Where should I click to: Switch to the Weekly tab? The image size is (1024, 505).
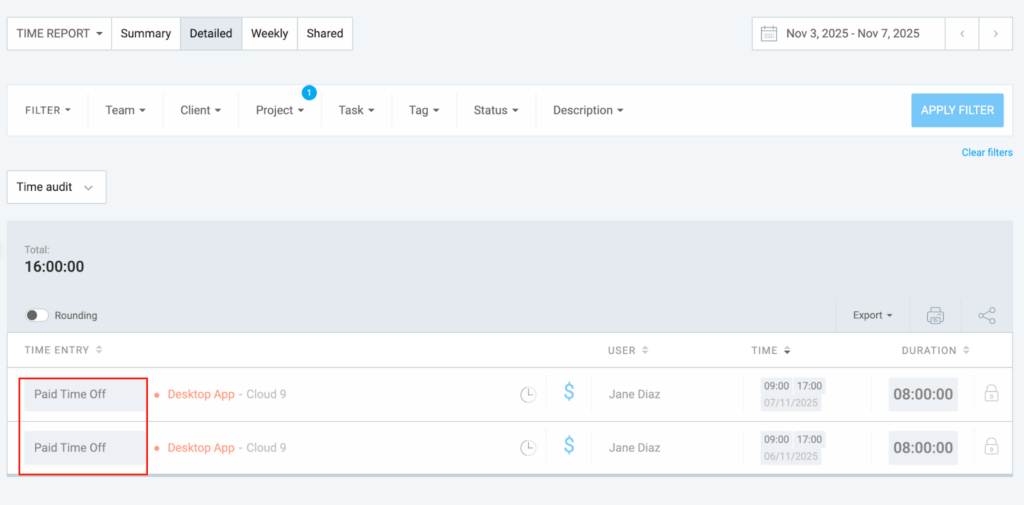pyautogui.click(x=269, y=33)
